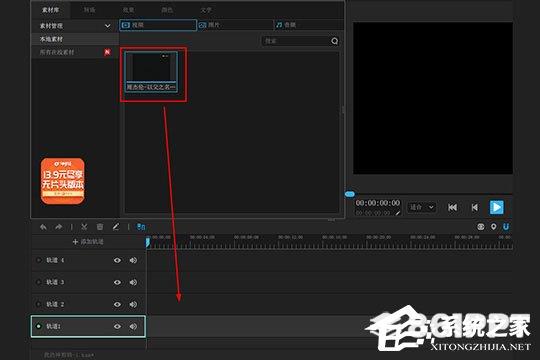Click the 轨道 3 track label
Image resolution: width=540 pixels, height=360 pixels.
55,282
